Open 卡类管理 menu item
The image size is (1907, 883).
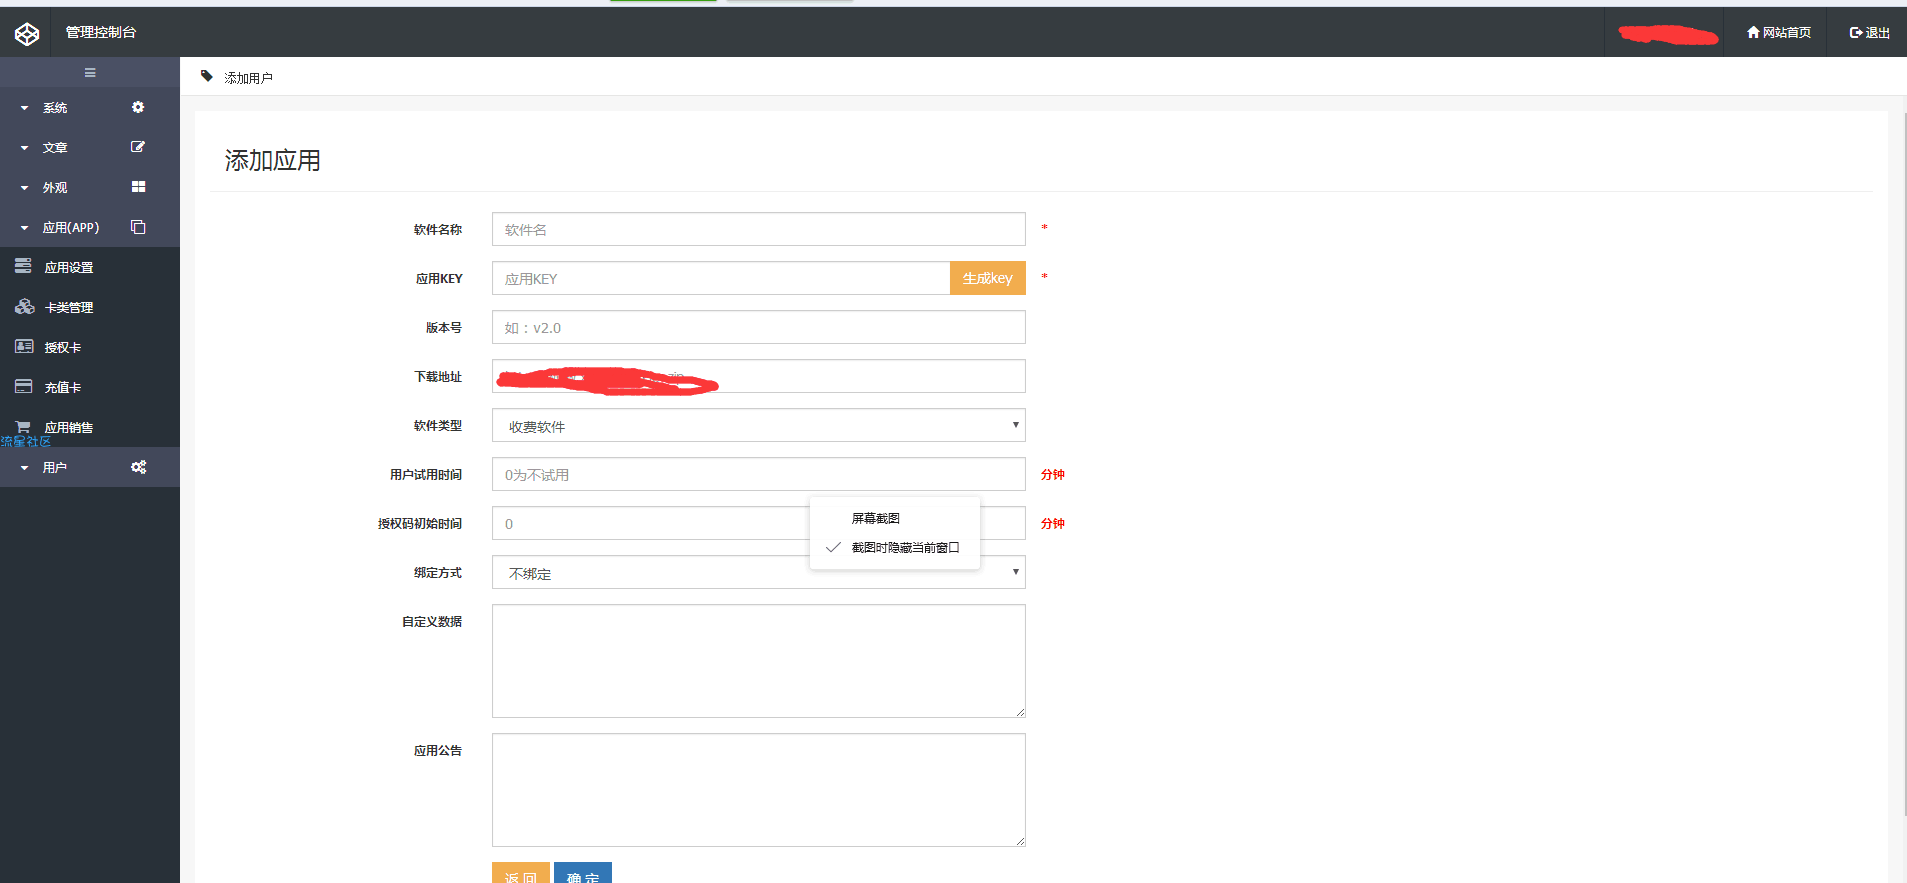90,307
